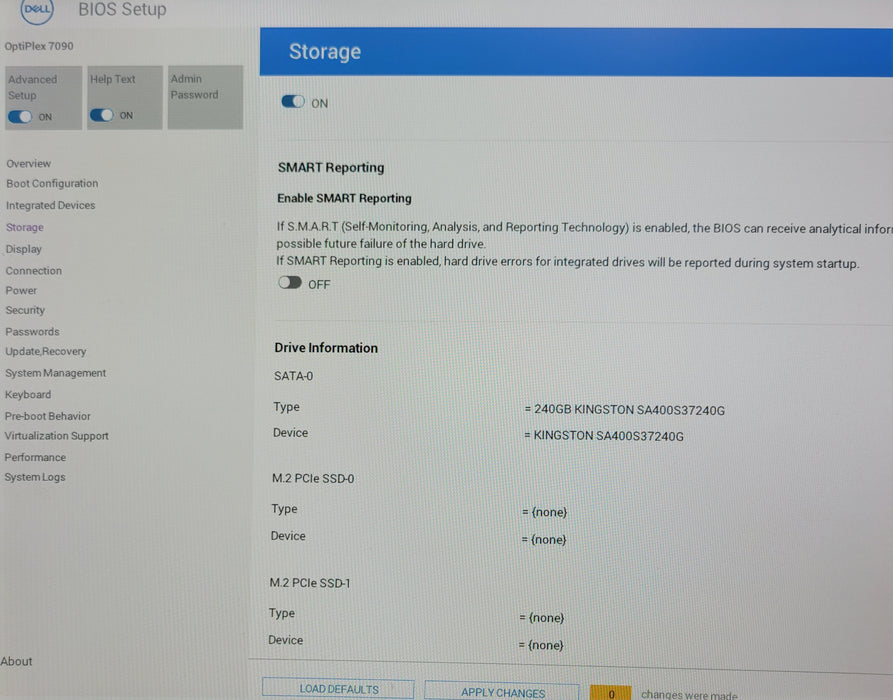Viewport: 893px width, 700px height.
Task: Click M.2 PCIe SSD-1 Device {none} value
Action: (x=541, y=645)
